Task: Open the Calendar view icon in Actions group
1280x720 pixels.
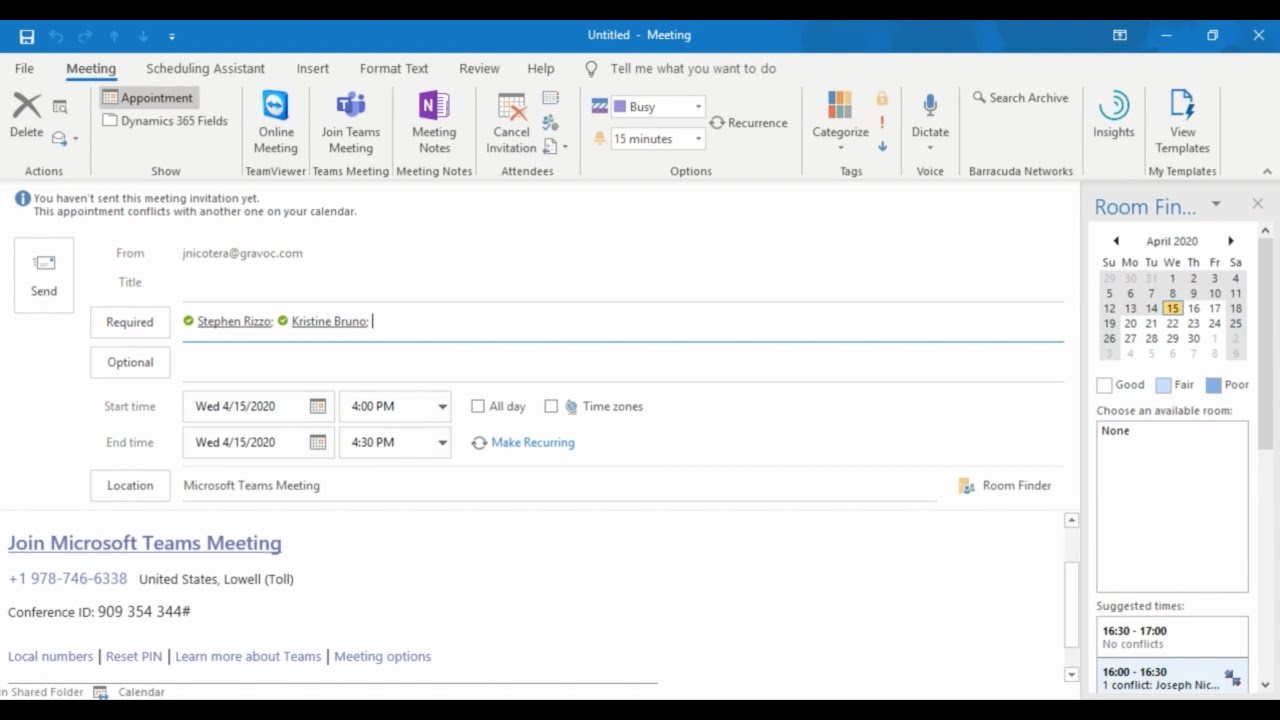Action: 60,107
